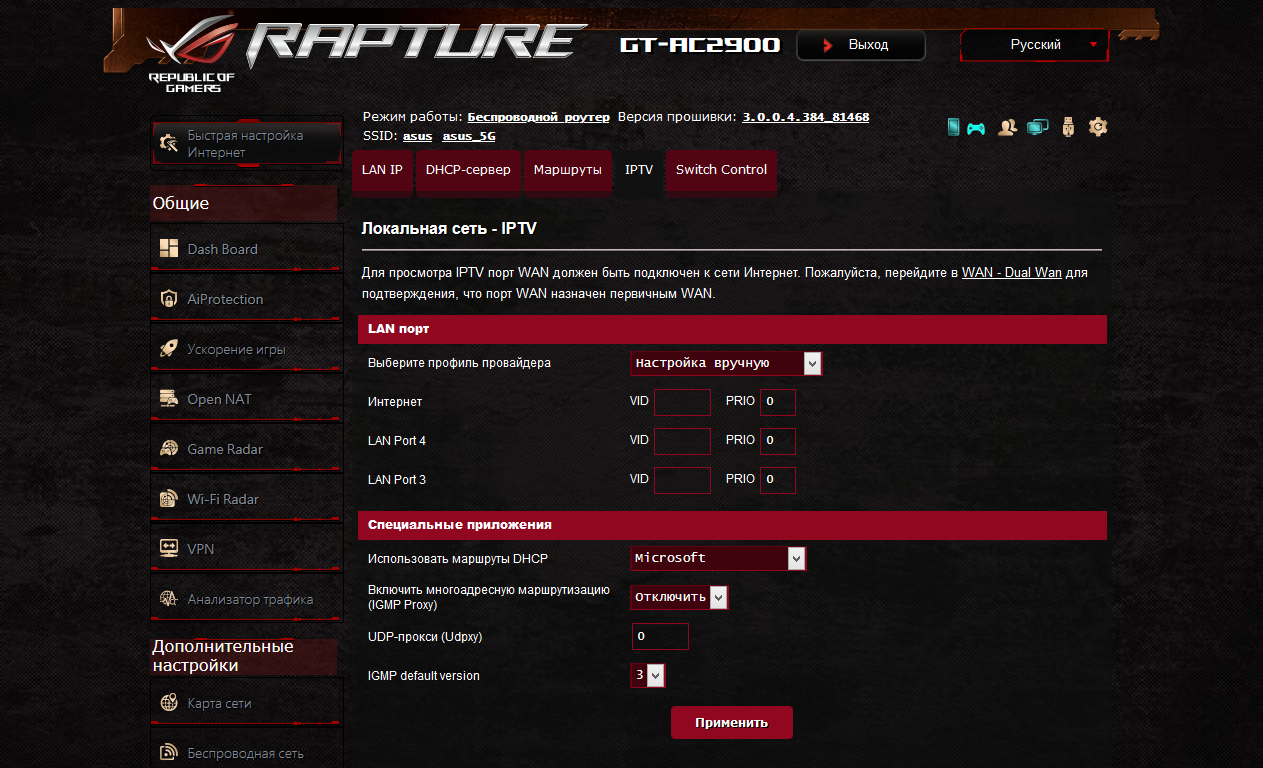Screen dimensions: 1263x768
Task: Click the Специальные приложения section header
Action: (732, 524)
